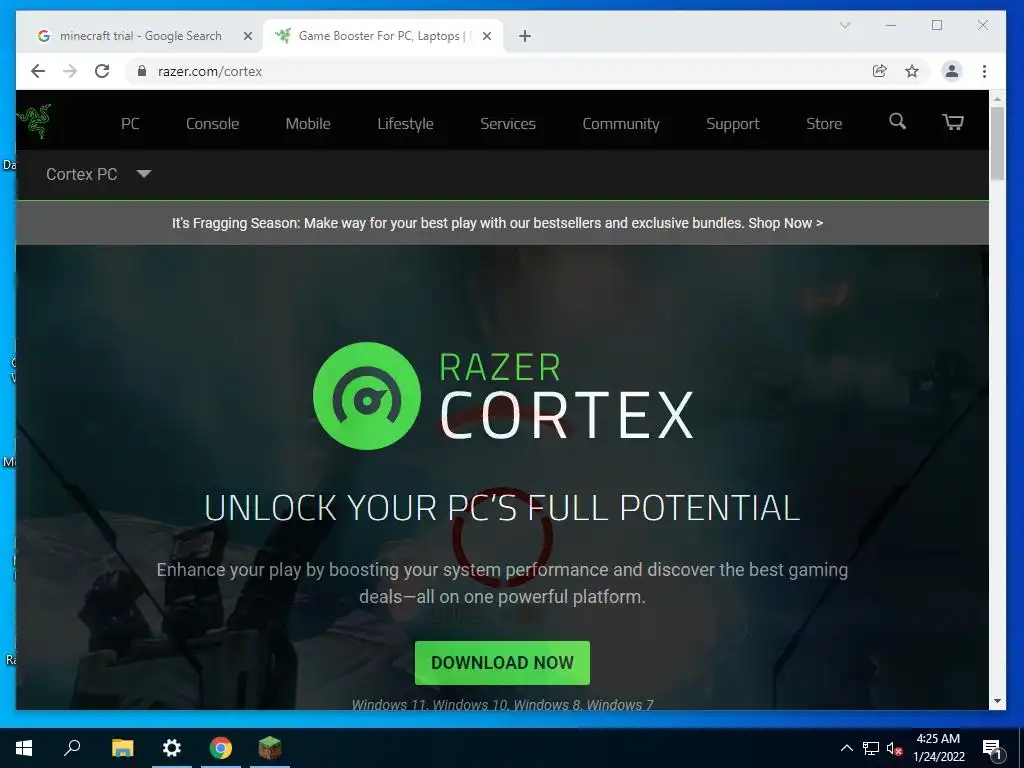Go back with the browser back arrow
The width and height of the screenshot is (1024, 768).
(x=38, y=71)
